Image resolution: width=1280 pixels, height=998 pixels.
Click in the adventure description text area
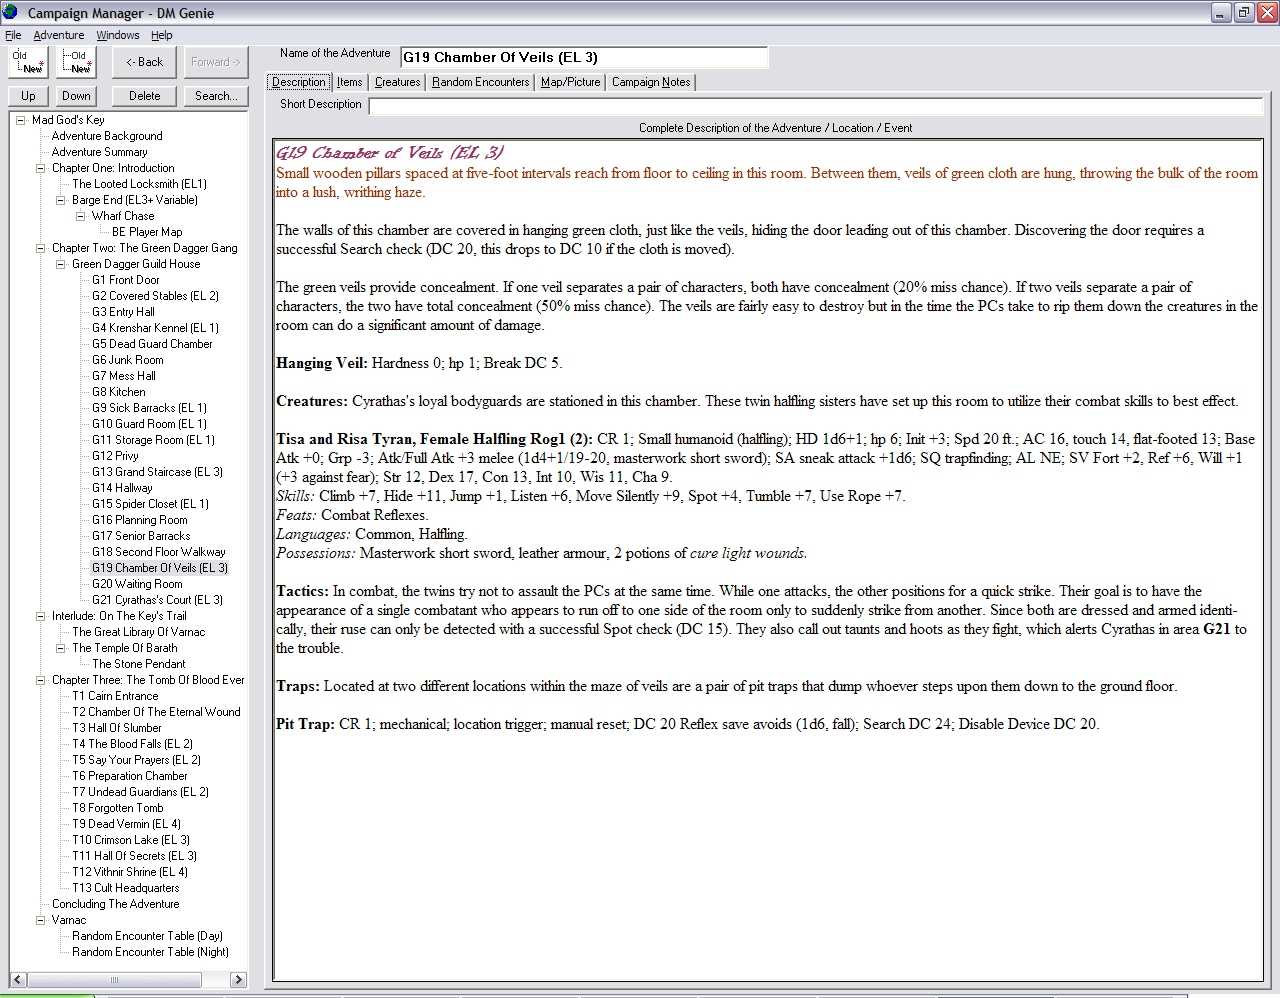click(768, 560)
